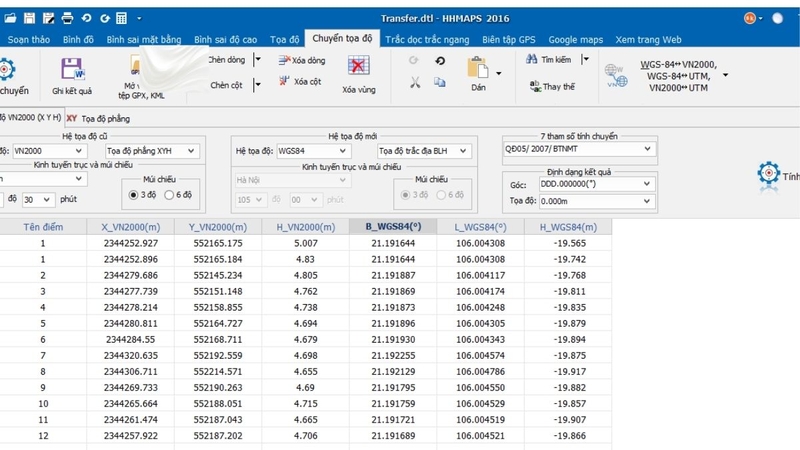The width and height of the screenshot is (800, 450).
Task: Select cell value -19.917
Action: (569, 371)
